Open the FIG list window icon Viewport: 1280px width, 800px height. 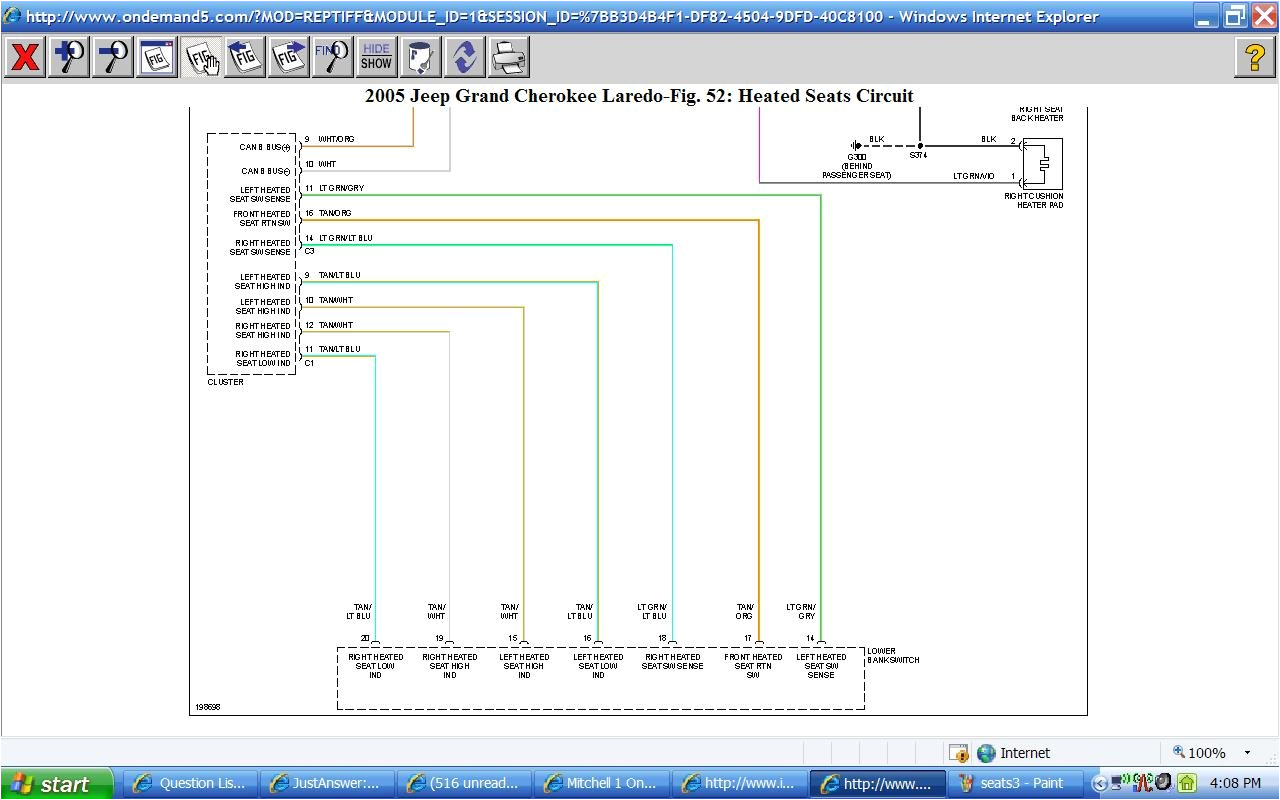tap(156, 56)
